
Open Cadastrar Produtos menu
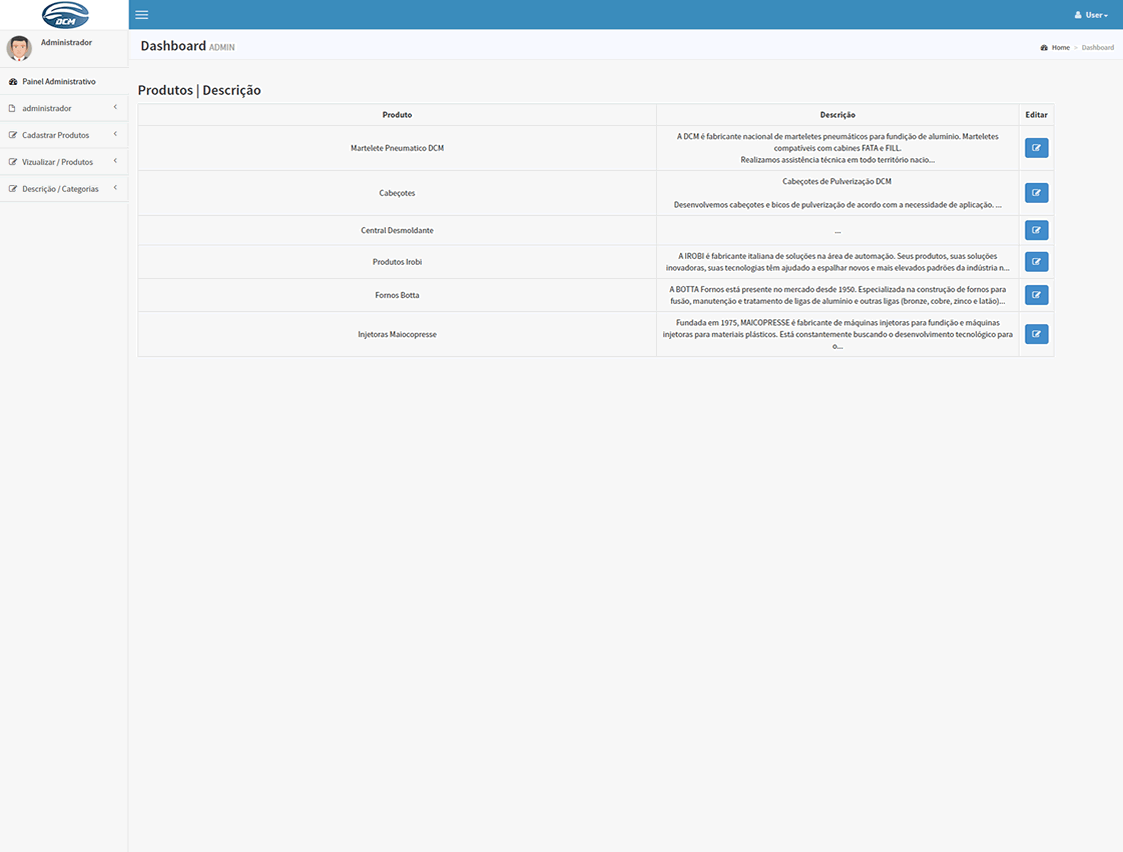pyautogui.click(x=64, y=135)
